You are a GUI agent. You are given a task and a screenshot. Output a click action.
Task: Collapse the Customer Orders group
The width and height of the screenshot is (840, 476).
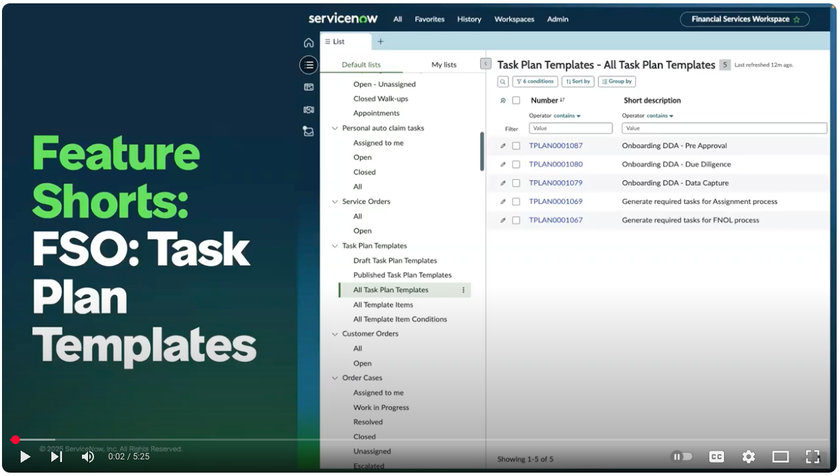point(335,334)
